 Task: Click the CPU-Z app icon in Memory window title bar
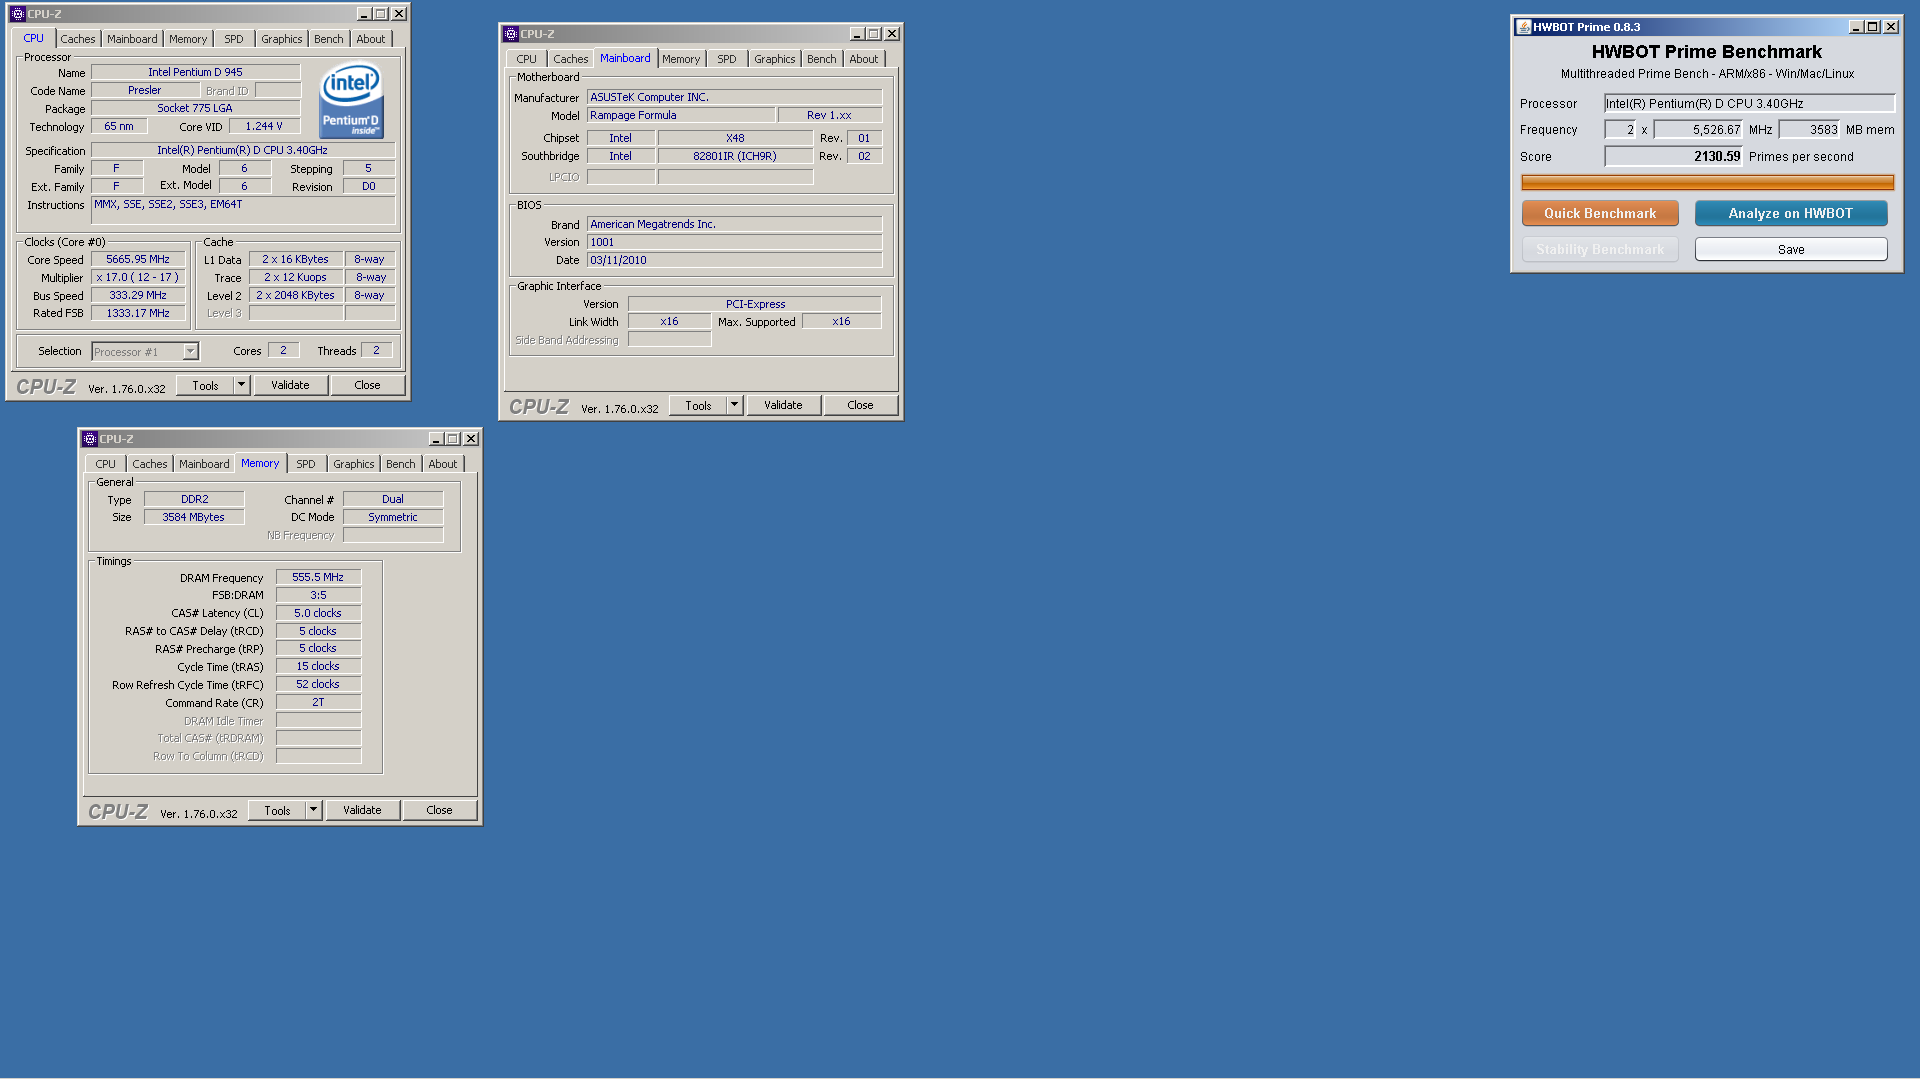pyautogui.click(x=89, y=439)
